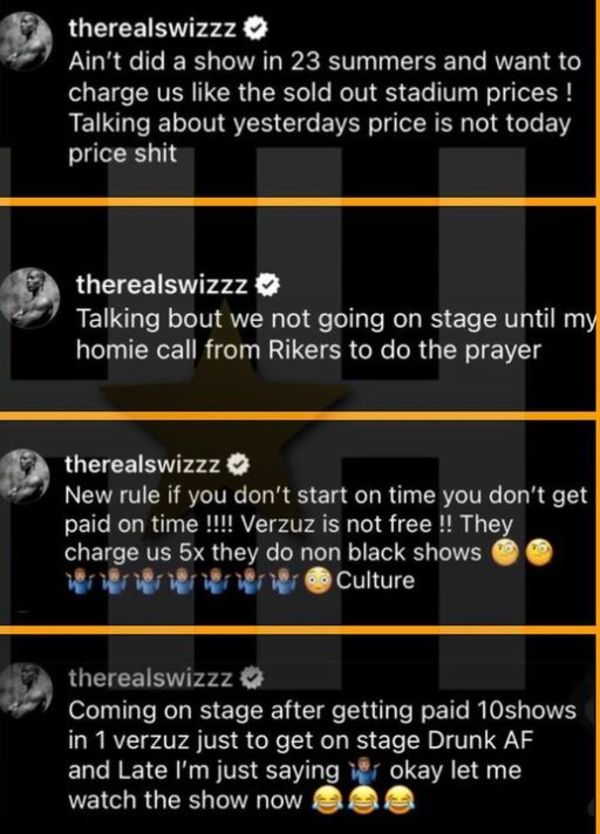
Task: Click the first monocle face emoji
Action: click(x=503, y=553)
